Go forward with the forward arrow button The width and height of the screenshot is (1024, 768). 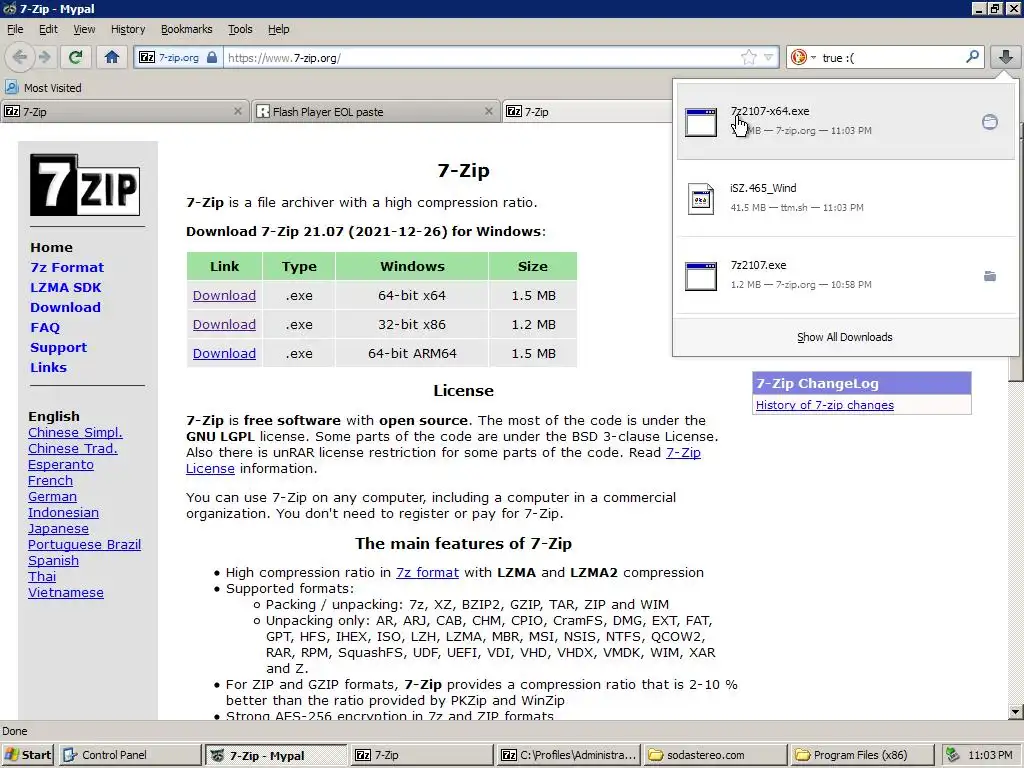coord(44,57)
